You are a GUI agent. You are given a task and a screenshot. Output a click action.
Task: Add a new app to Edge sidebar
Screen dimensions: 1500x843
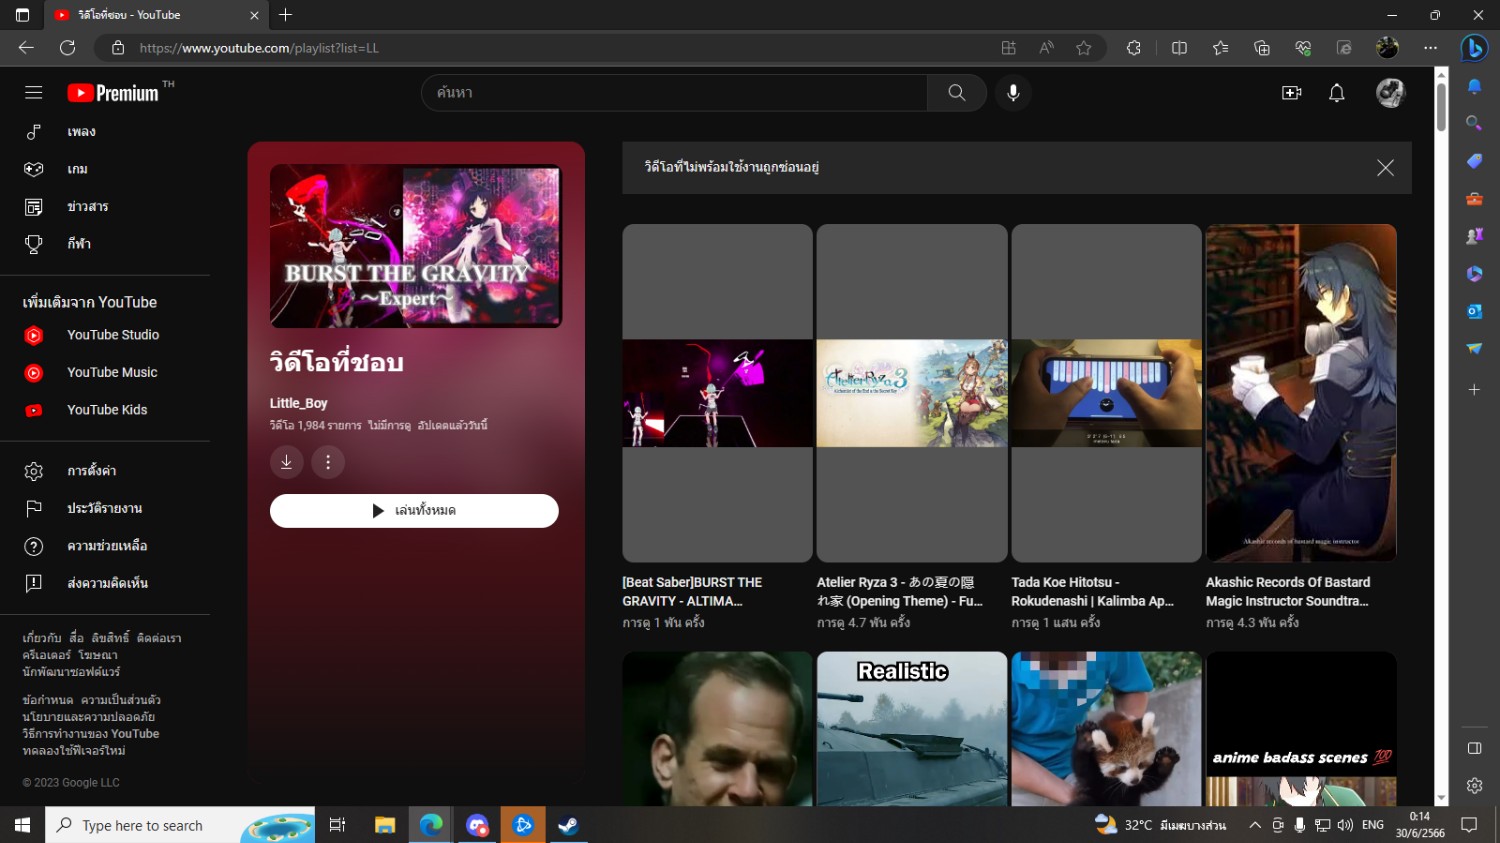click(x=1474, y=390)
